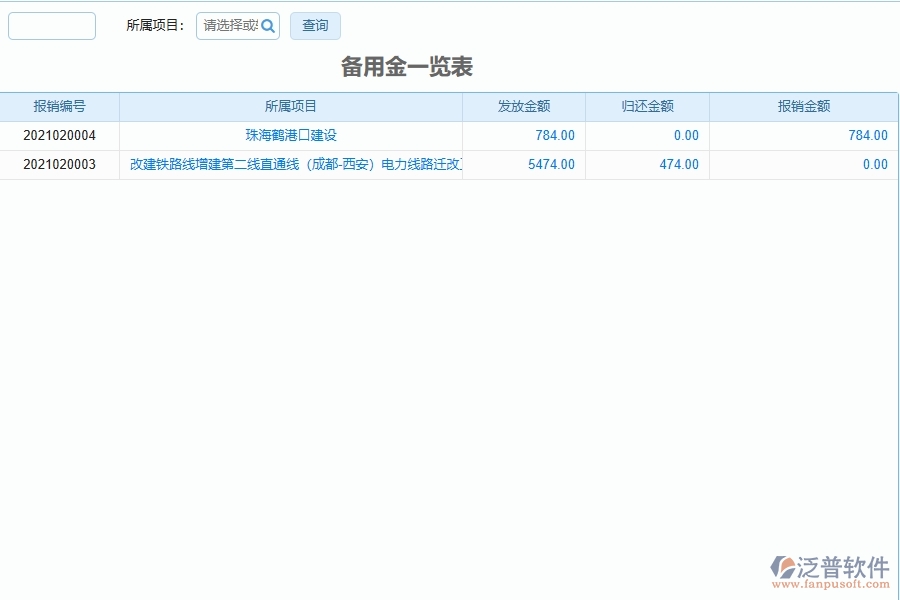Click the empty search input field
Viewport: 900px width, 600px height.
click(x=51, y=25)
